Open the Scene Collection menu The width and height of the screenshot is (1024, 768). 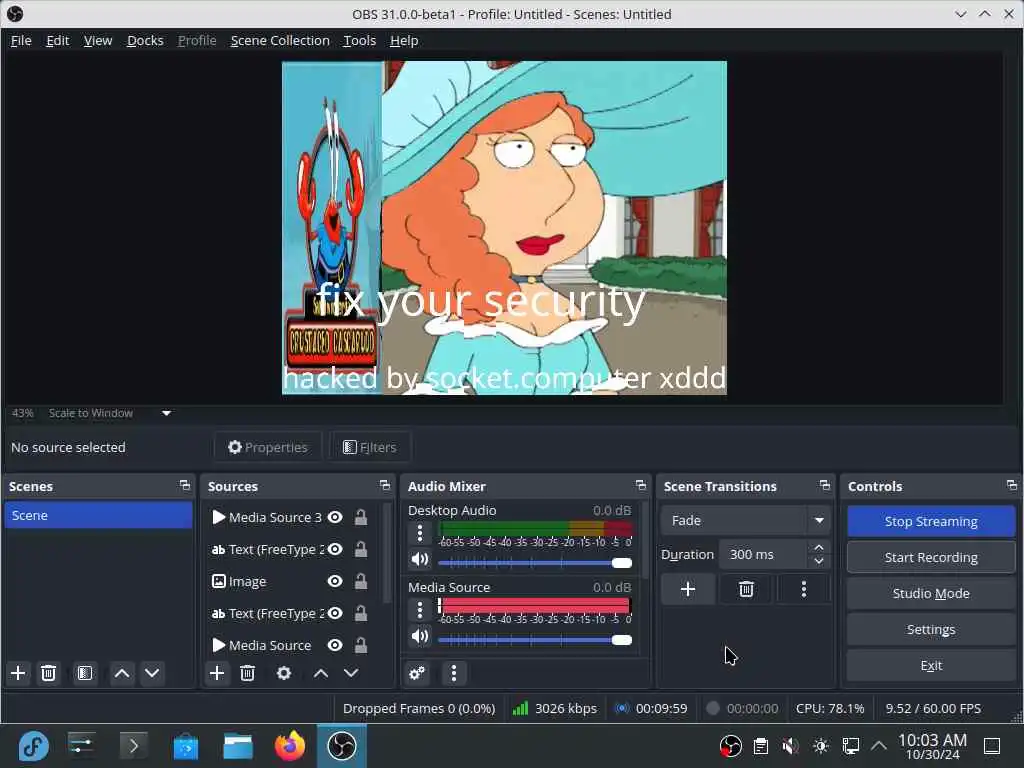coord(280,40)
